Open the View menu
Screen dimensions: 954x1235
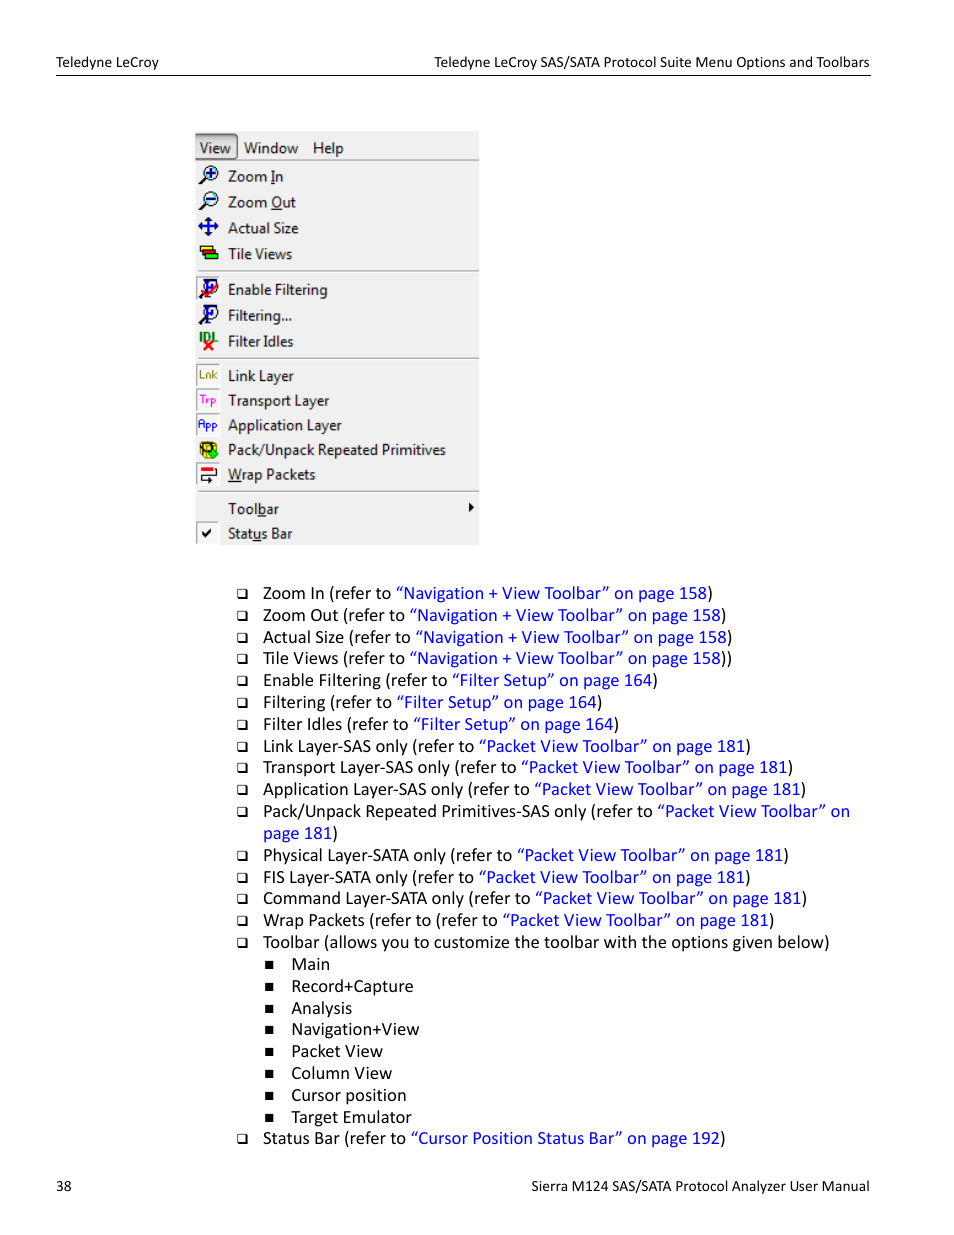(x=215, y=148)
